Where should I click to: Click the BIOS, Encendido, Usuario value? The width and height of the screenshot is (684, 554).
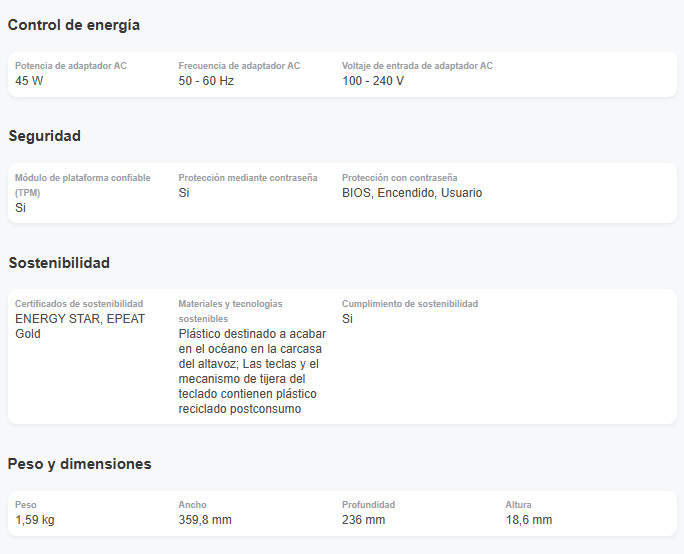click(412, 193)
